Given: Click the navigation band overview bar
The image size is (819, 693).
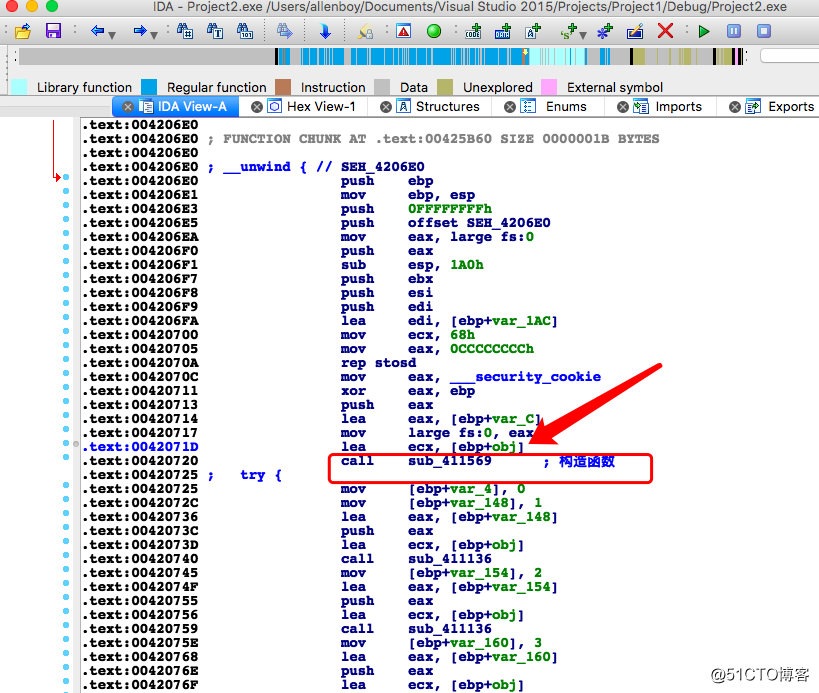Looking at the screenshot, I should coord(381,56).
